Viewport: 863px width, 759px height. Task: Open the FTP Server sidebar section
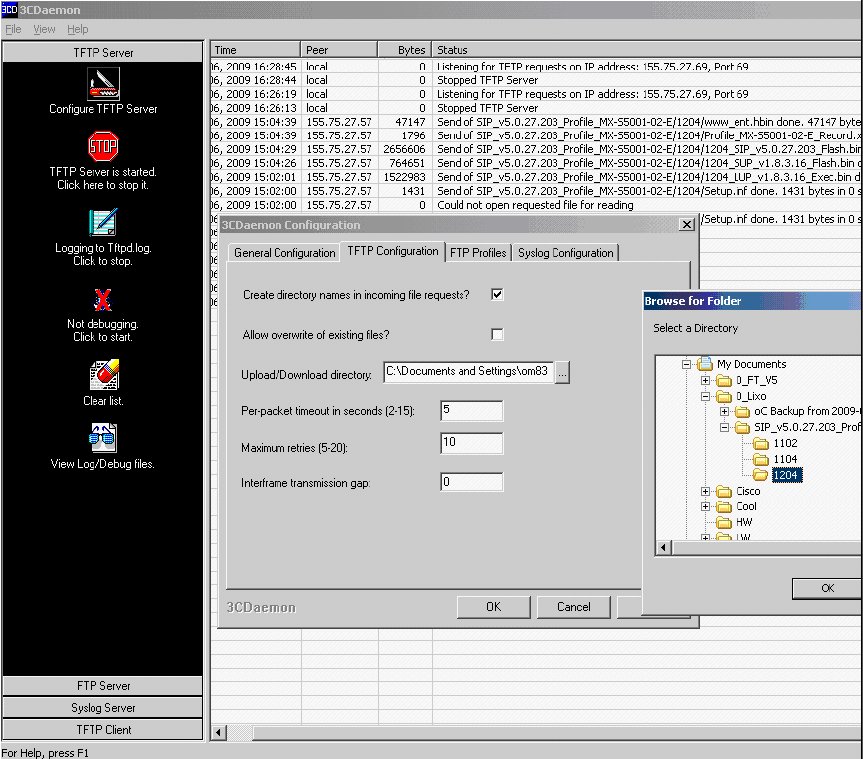point(103,686)
